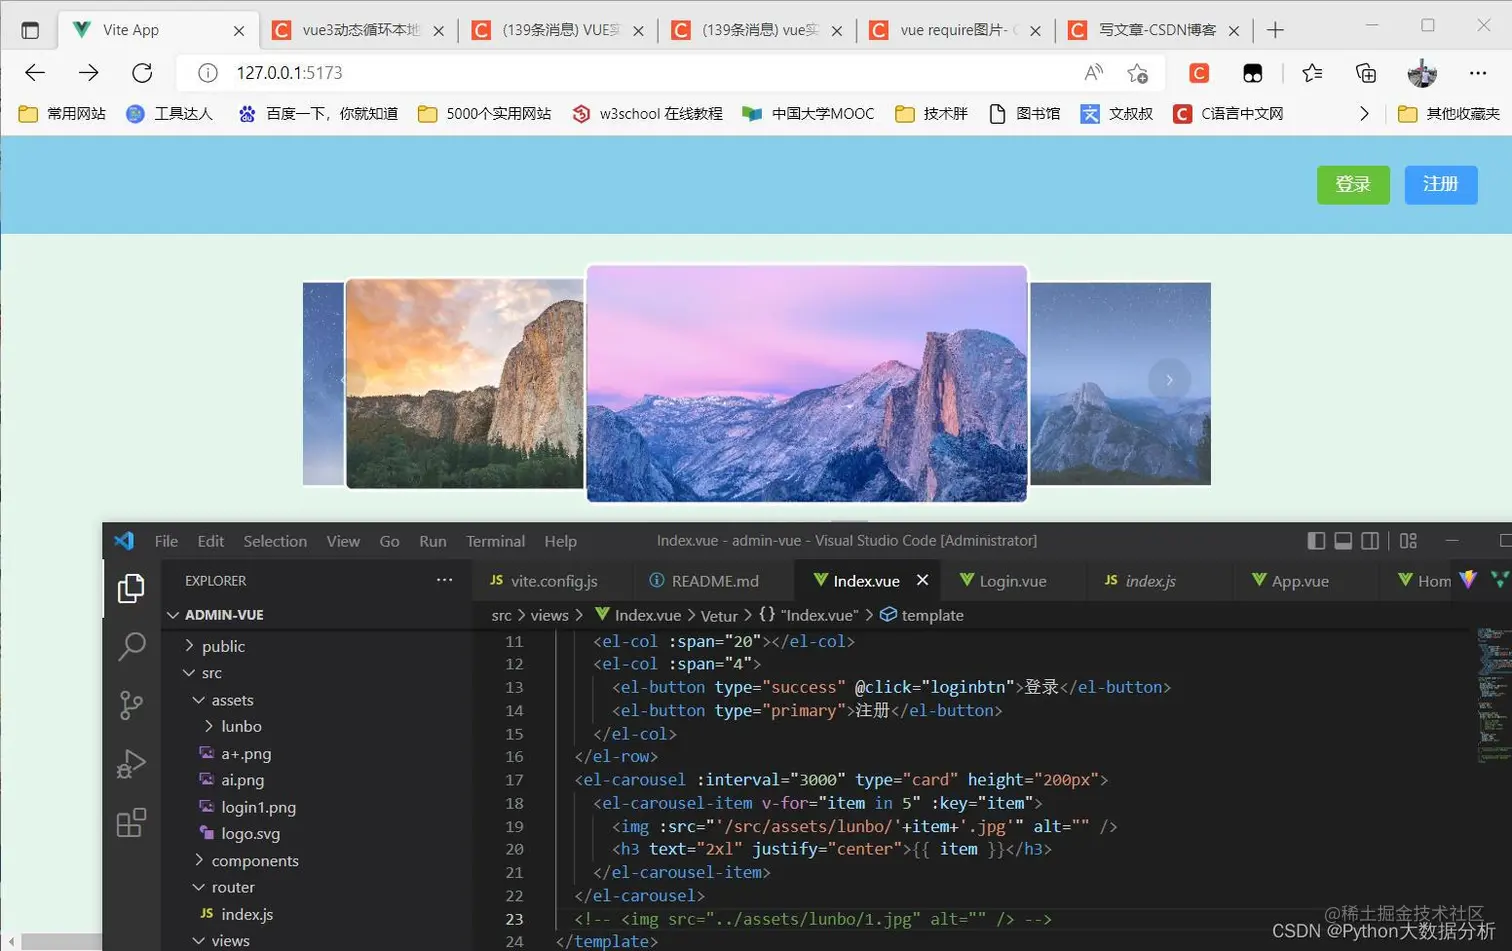Viewport: 1512px width, 951px height.
Task: Open the 常用网站 bookmark folder
Action: [x=62, y=114]
